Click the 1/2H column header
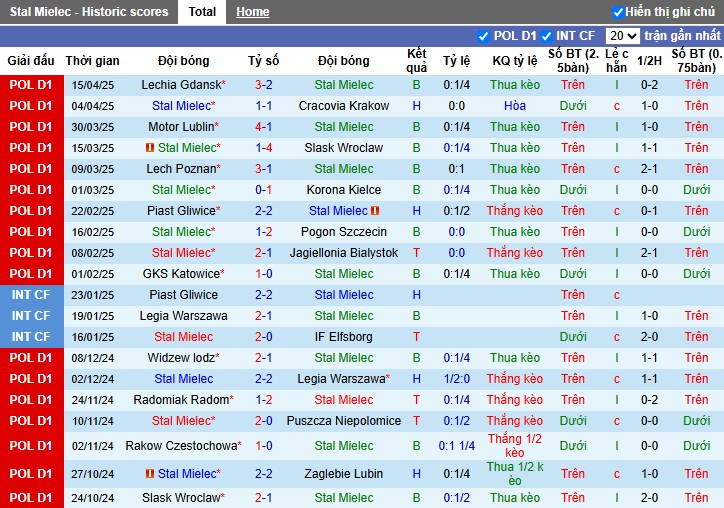 [x=649, y=60]
